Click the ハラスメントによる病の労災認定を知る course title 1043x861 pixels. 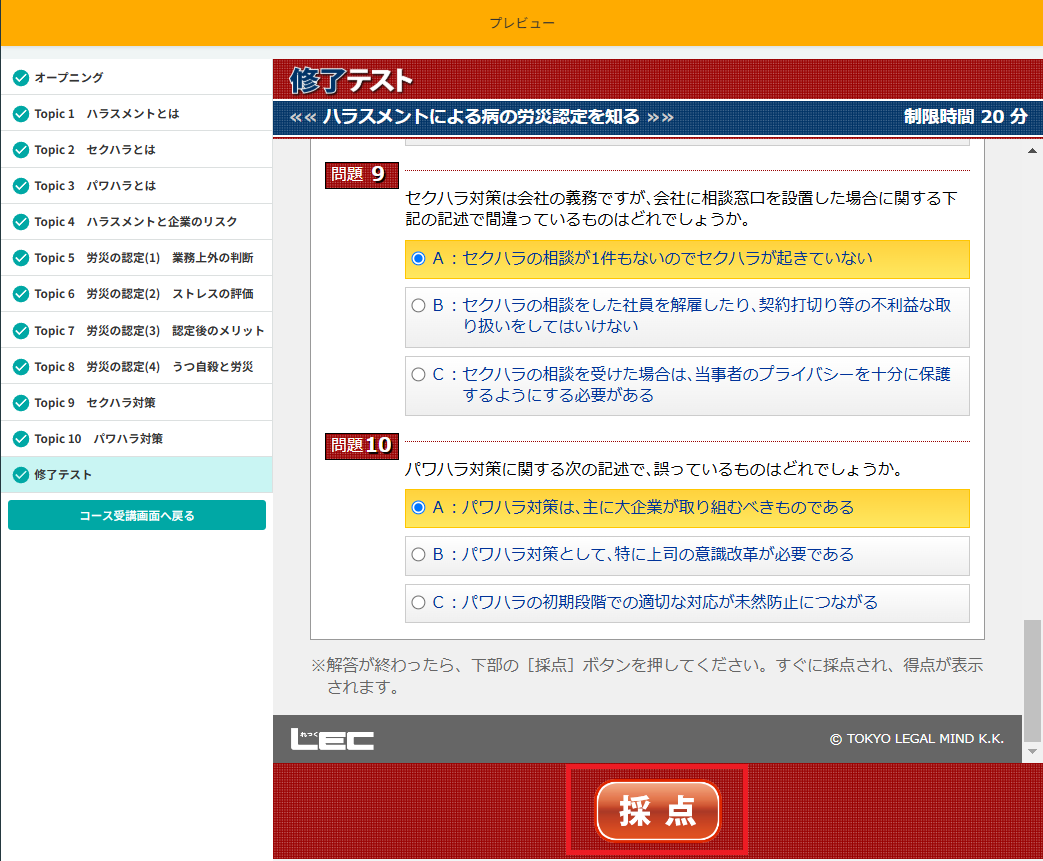[x=481, y=117]
